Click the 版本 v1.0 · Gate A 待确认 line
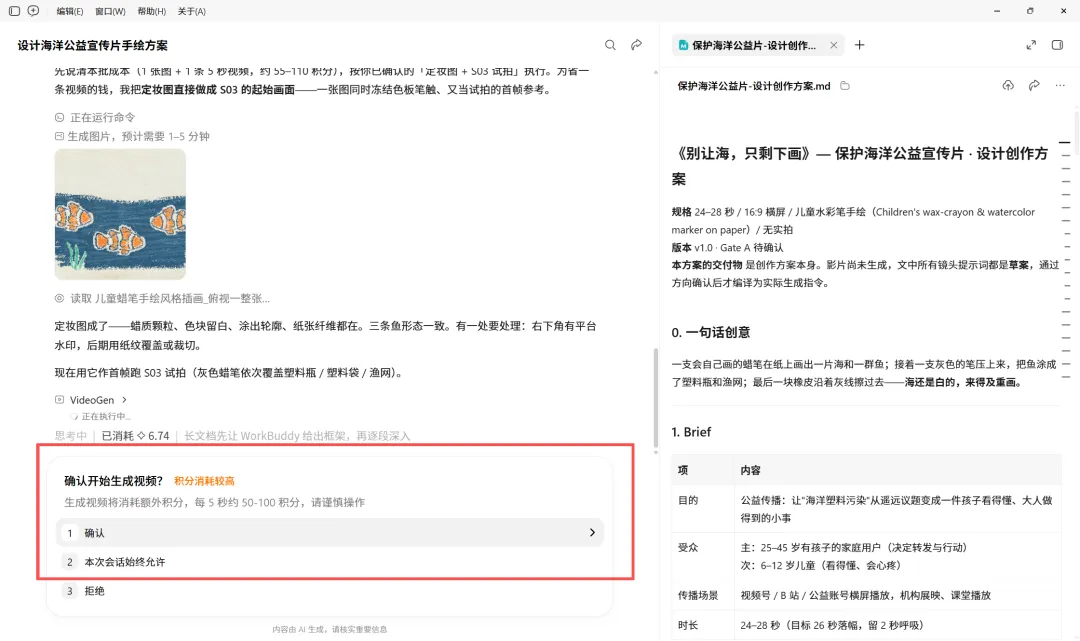Screen dimensions: 1080x641 [x=727, y=247]
